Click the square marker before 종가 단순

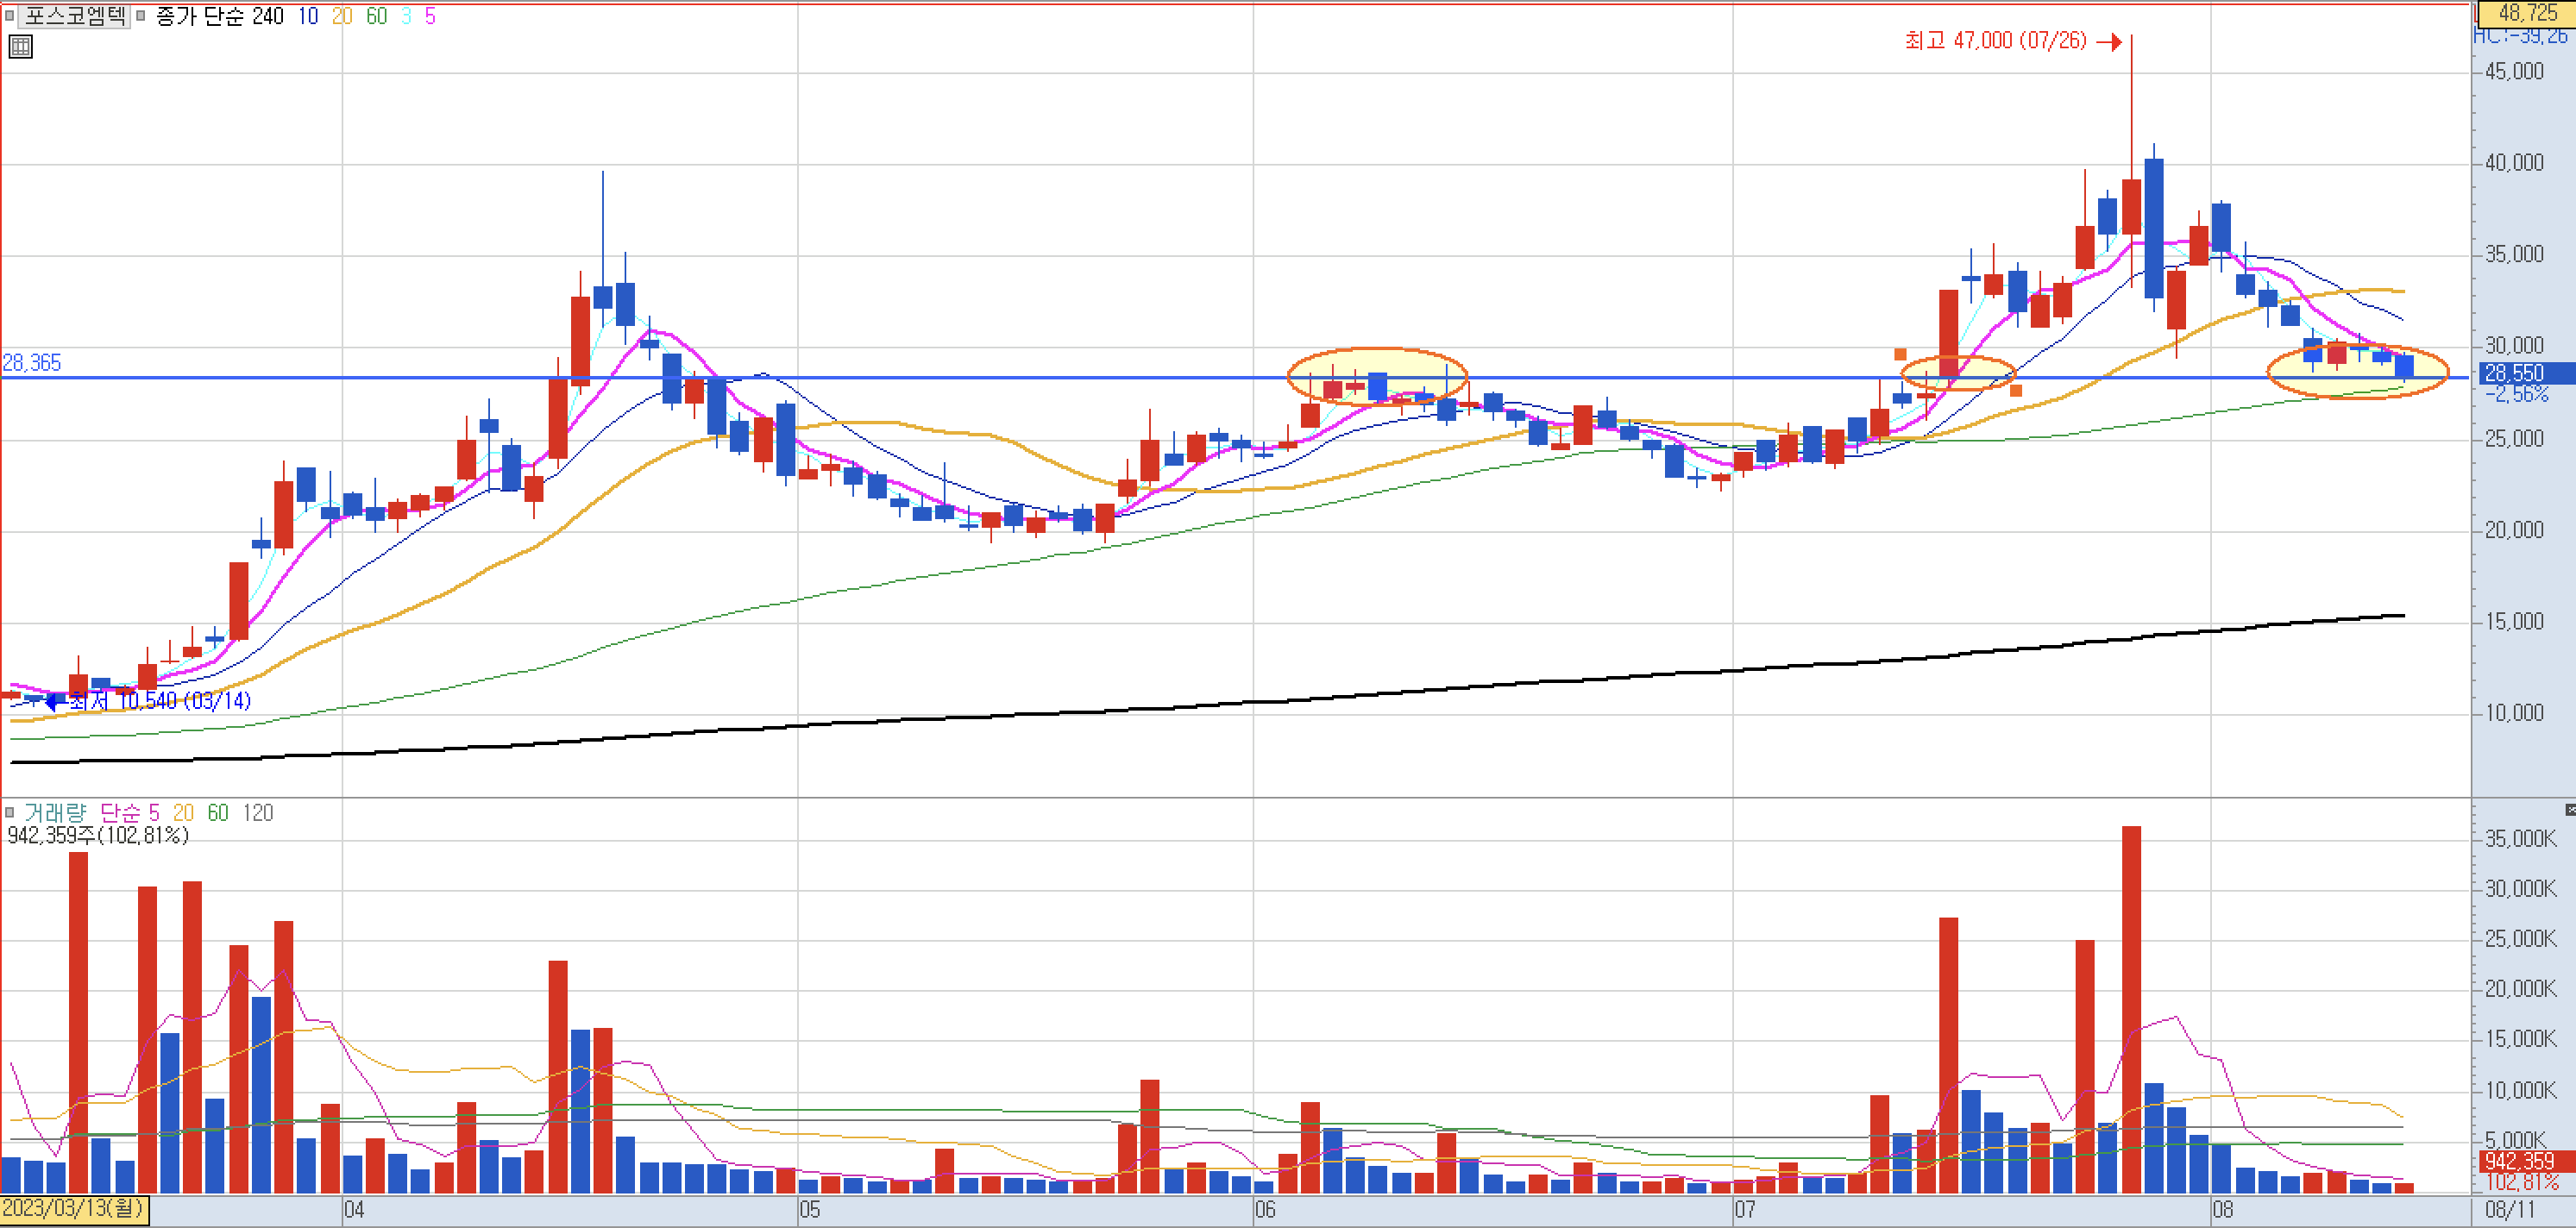140,15
